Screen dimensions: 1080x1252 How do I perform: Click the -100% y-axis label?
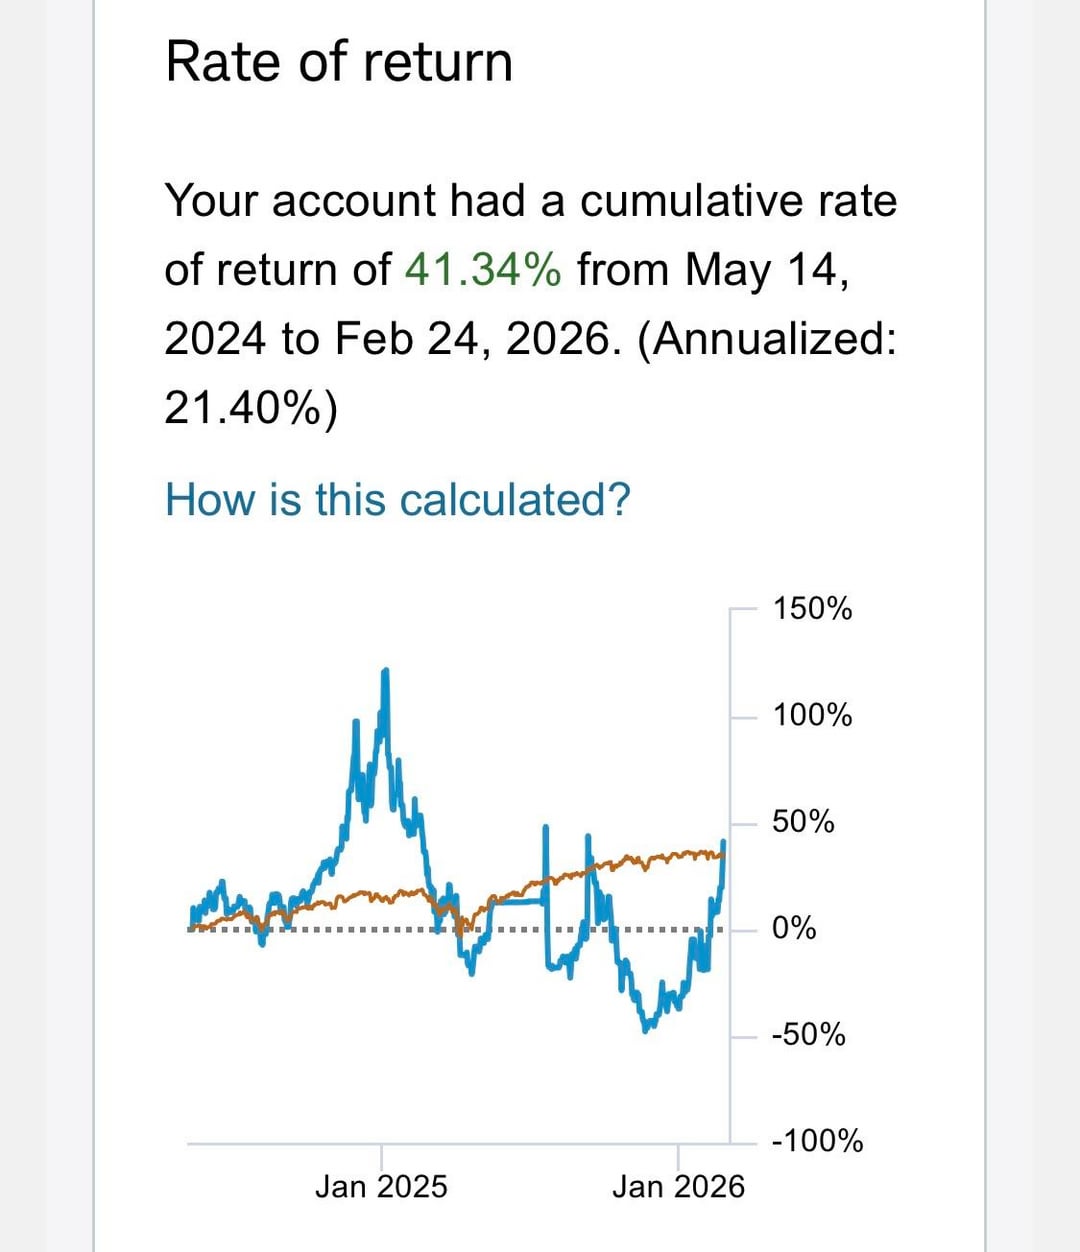(817, 1141)
